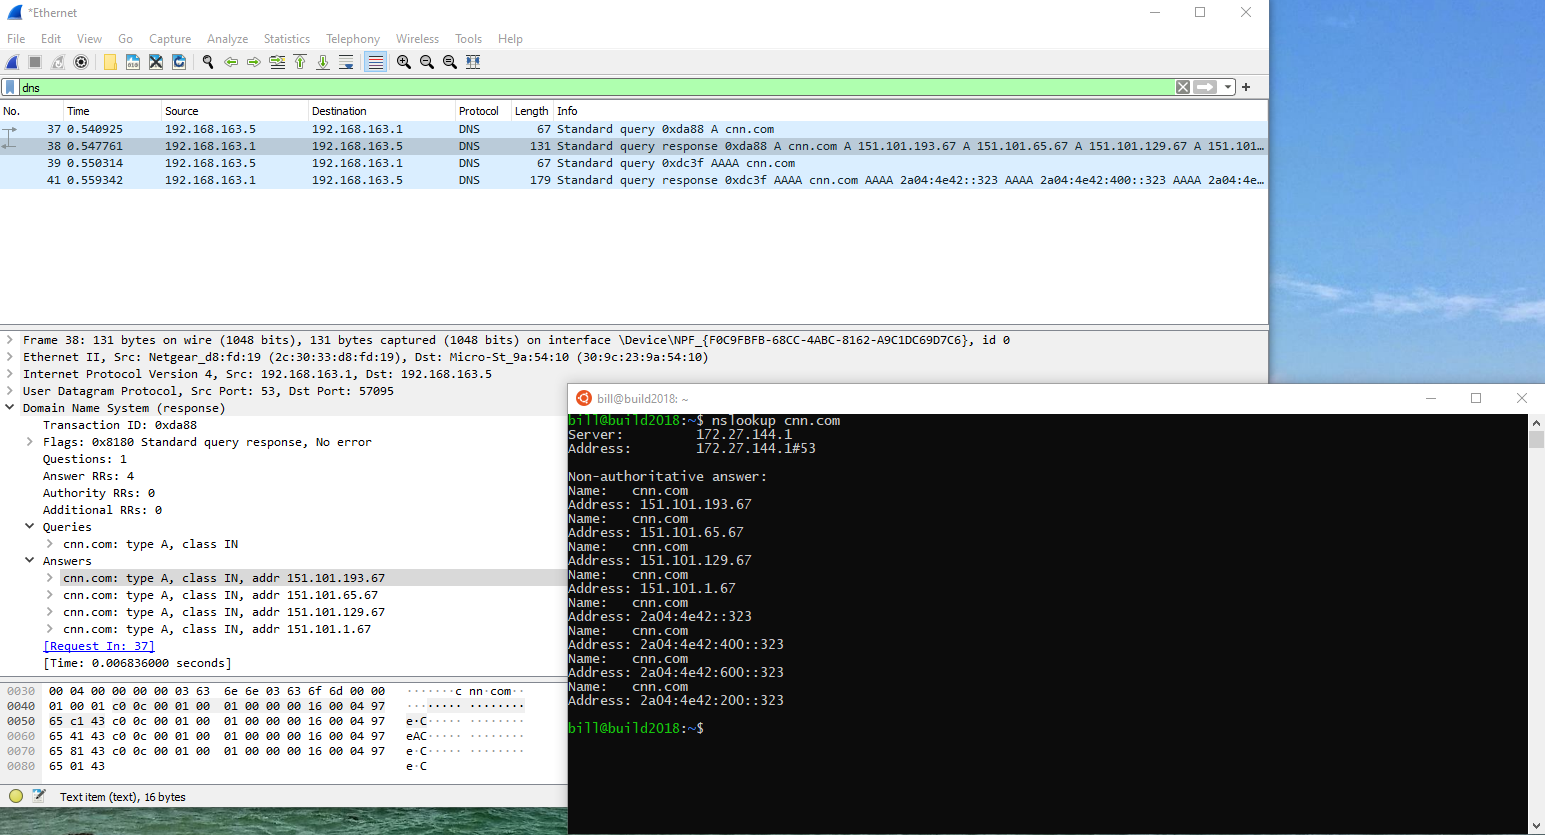The width and height of the screenshot is (1545, 835).
Task: Sort by the Source column header
Action: click(235, 111)
